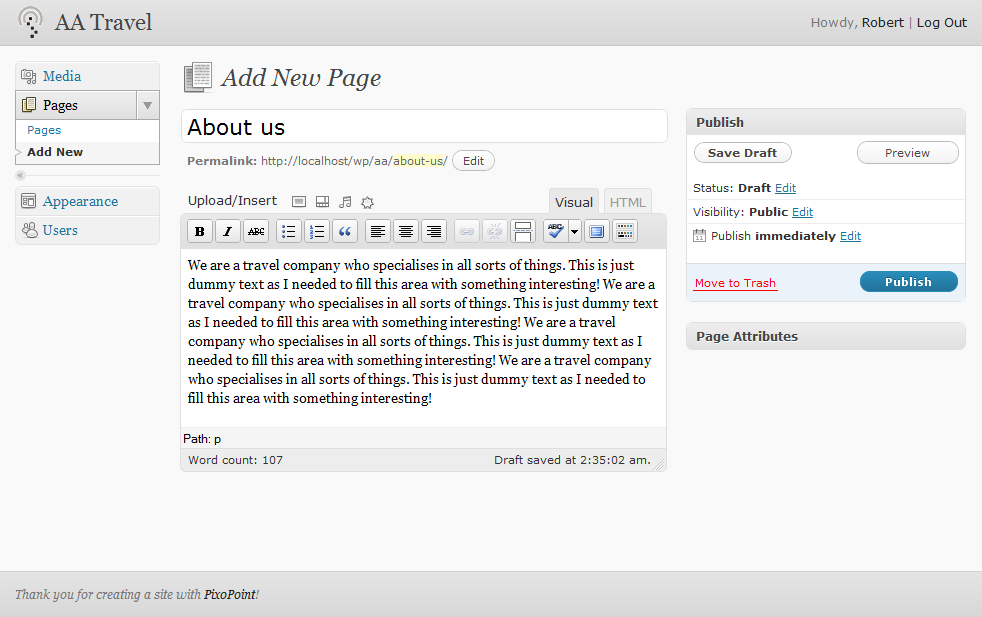982x617 pixels.
Task: Insert unordered bullet list
Action: click(289, 231)
